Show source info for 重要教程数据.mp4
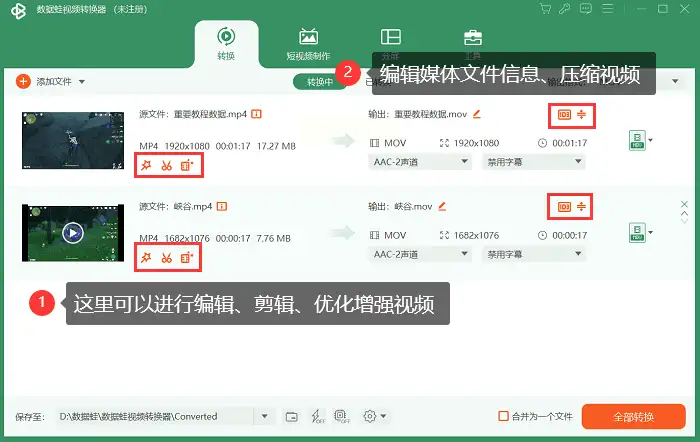The height and width of the screenshot is (442, 700). (x=256, y=114)
